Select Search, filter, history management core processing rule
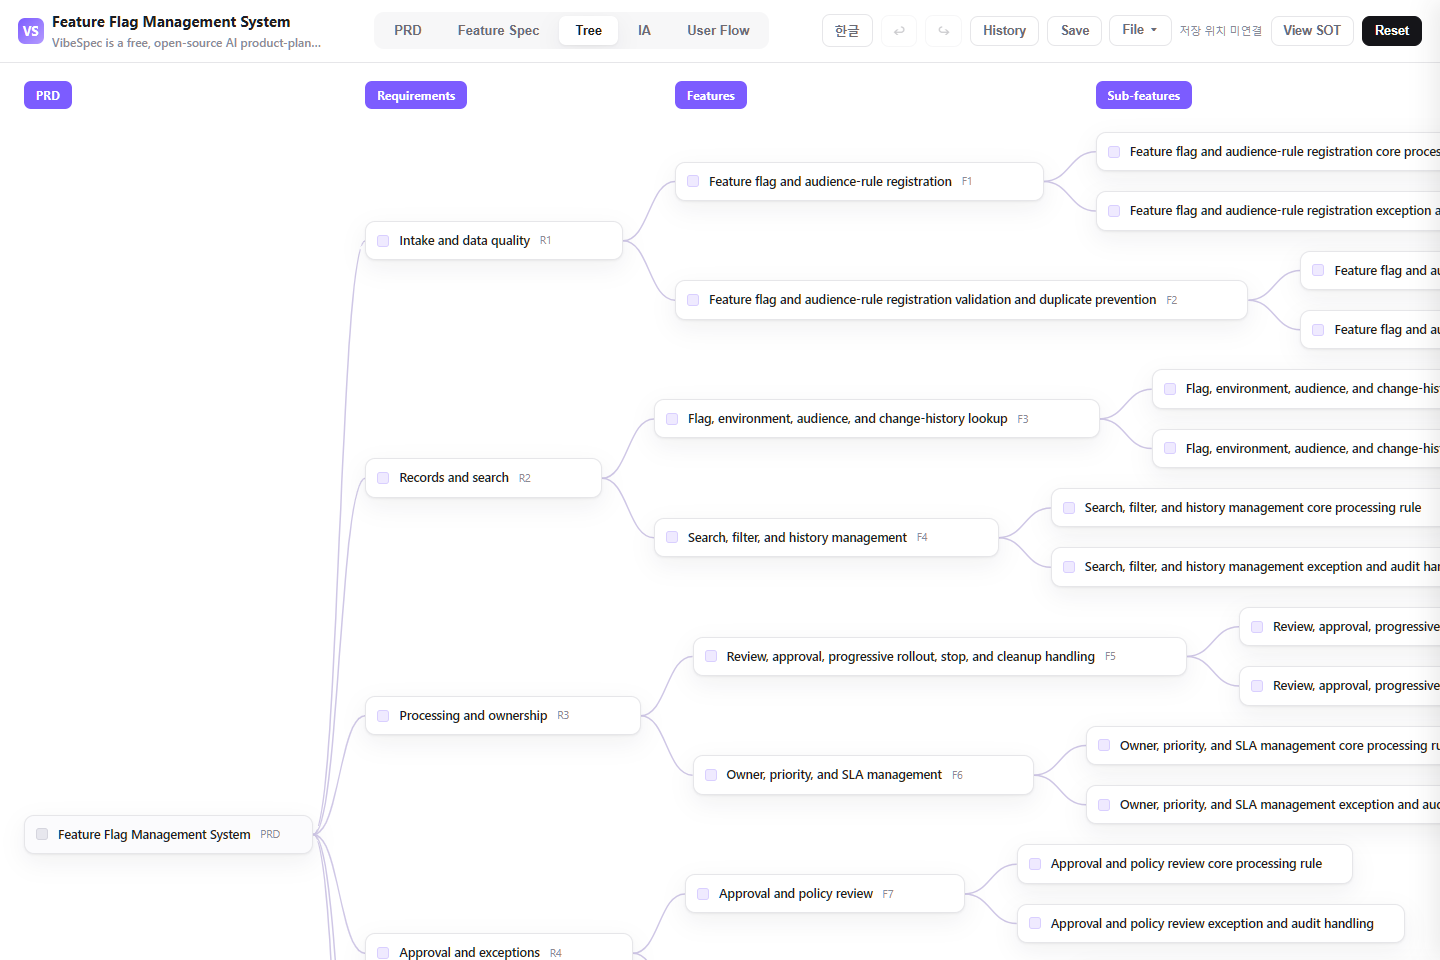The height and width of the screenshot is (960, 1440). (1246, 508)
